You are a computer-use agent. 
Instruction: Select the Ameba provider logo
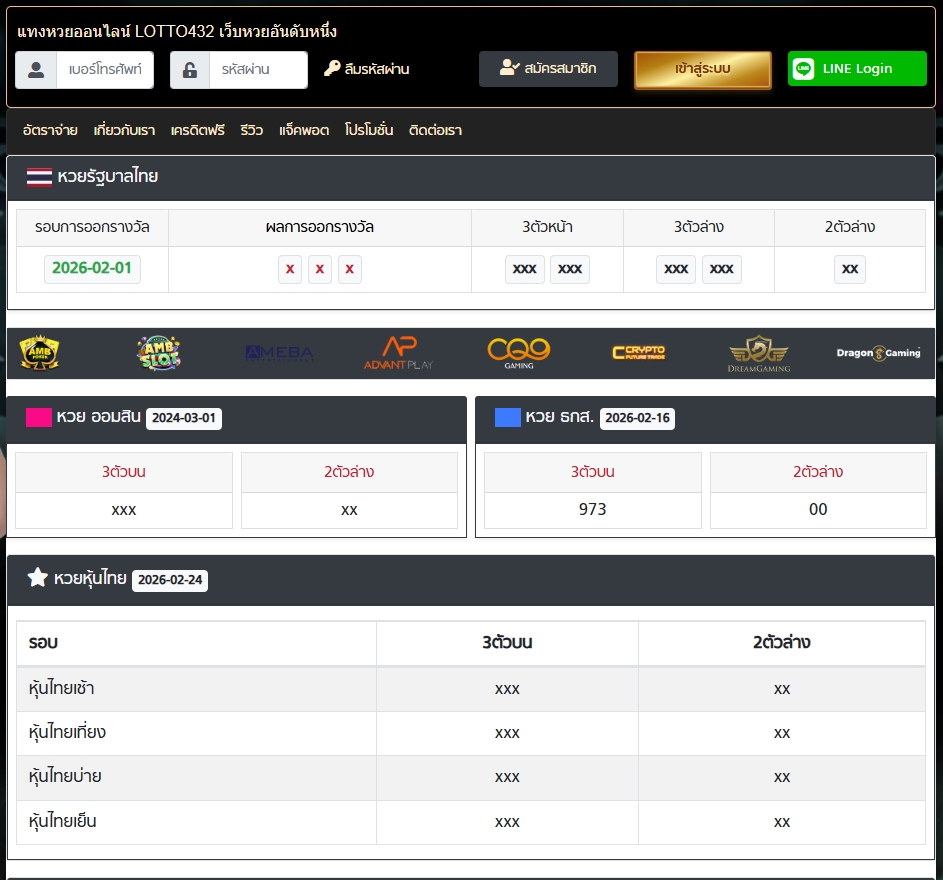pos(279,353)
